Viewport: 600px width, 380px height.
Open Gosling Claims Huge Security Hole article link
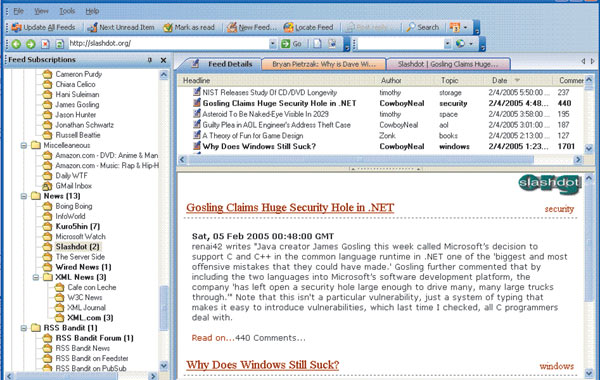pos(290,207)
